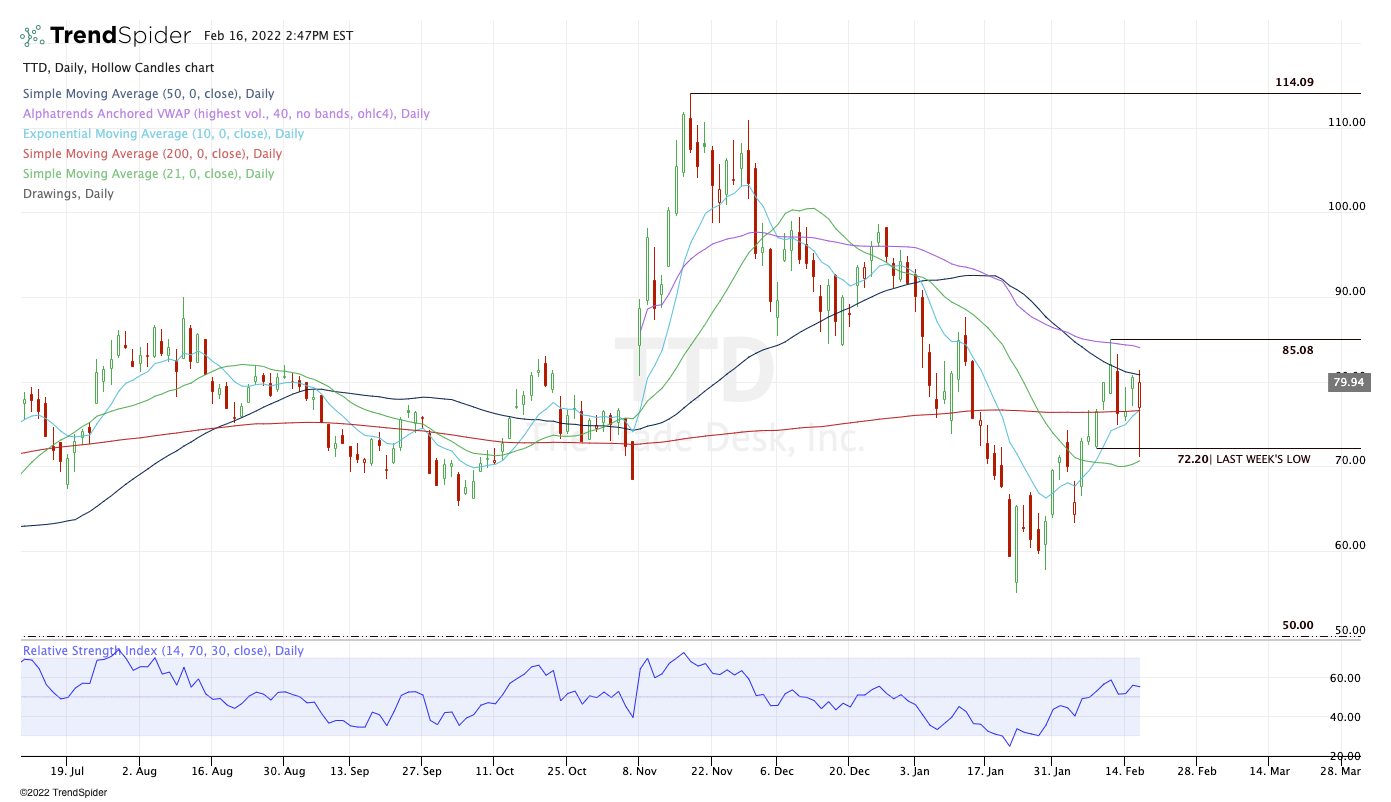Viewport: 1391px width, 802px height.
Task: Open the Relative Strength Index indicator label
Action: [163, 651]
